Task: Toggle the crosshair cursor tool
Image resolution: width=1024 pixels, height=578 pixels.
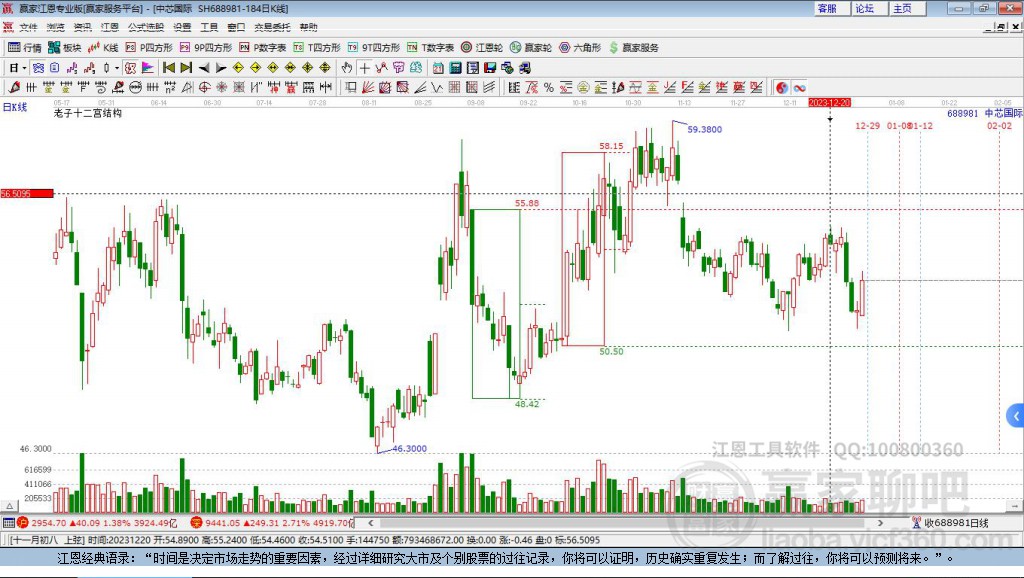Action: tap(364, 68)
